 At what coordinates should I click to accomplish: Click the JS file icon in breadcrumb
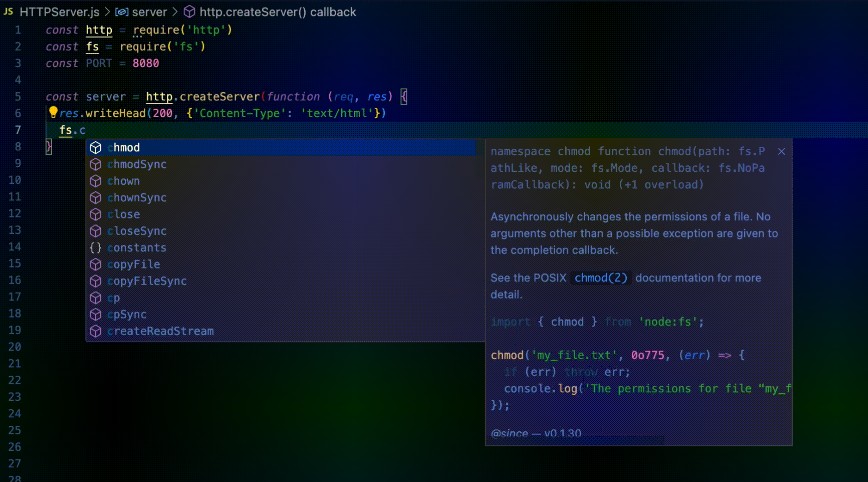[x=8, y=12]
